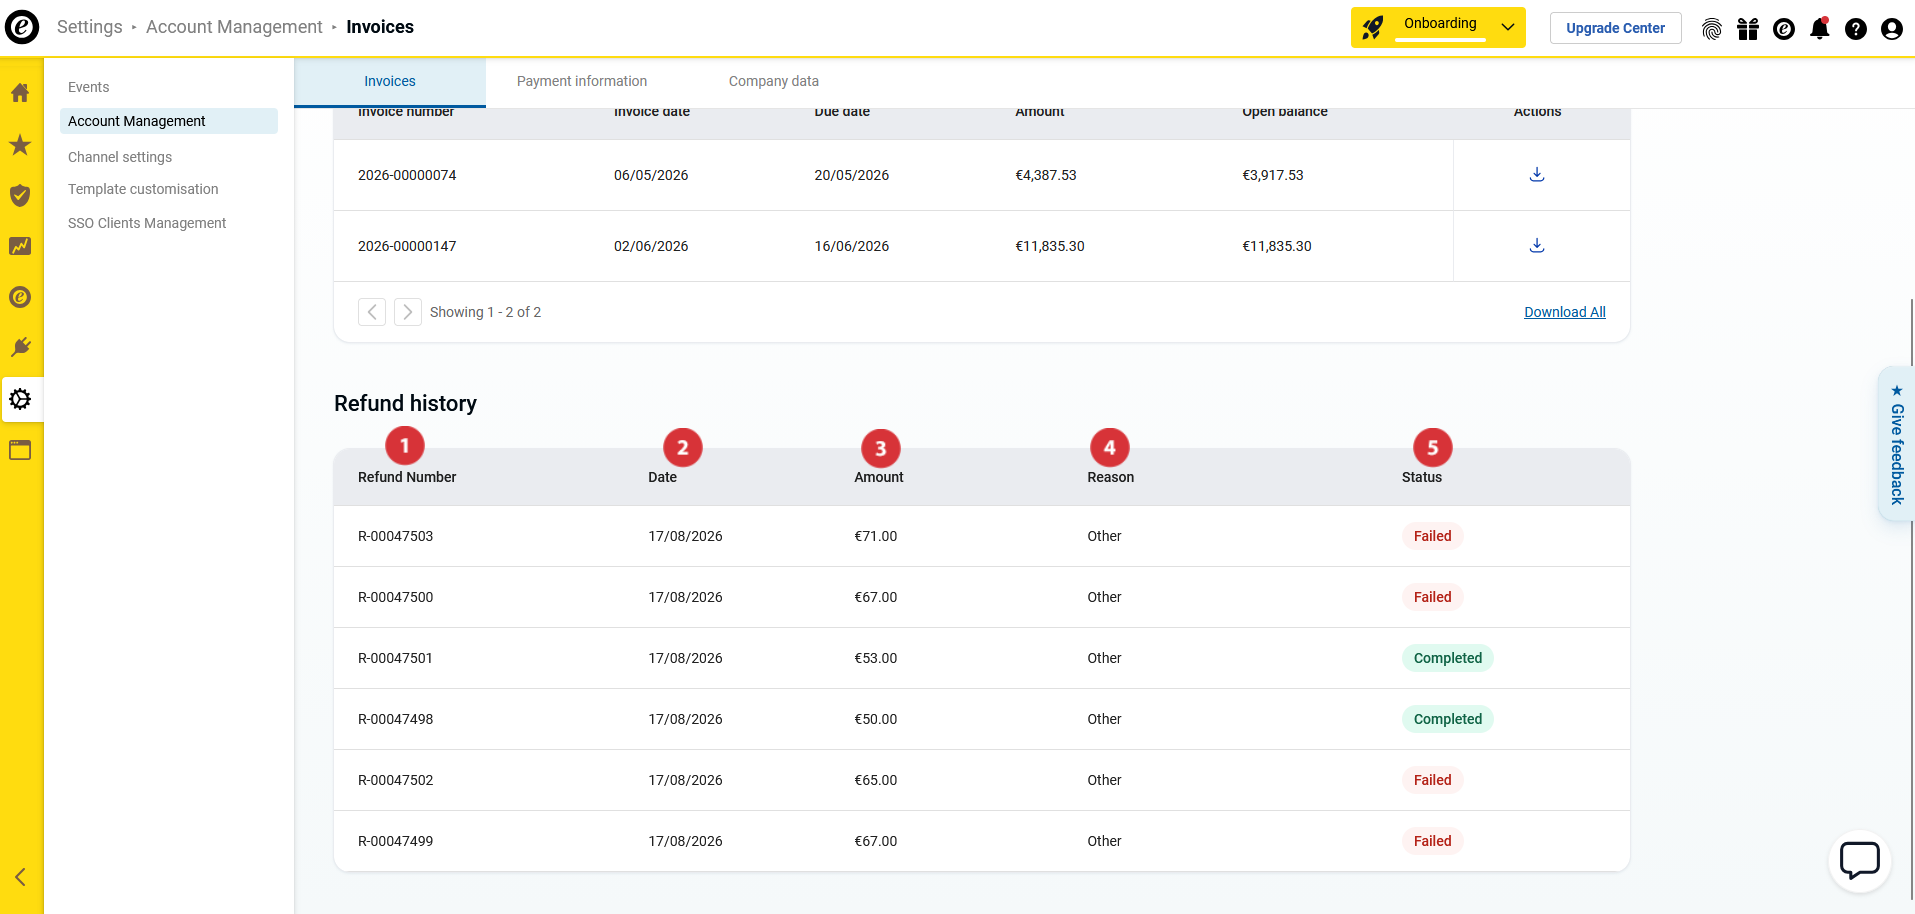
Task: Open the chat bubble widget
Action: [1860, 860]
